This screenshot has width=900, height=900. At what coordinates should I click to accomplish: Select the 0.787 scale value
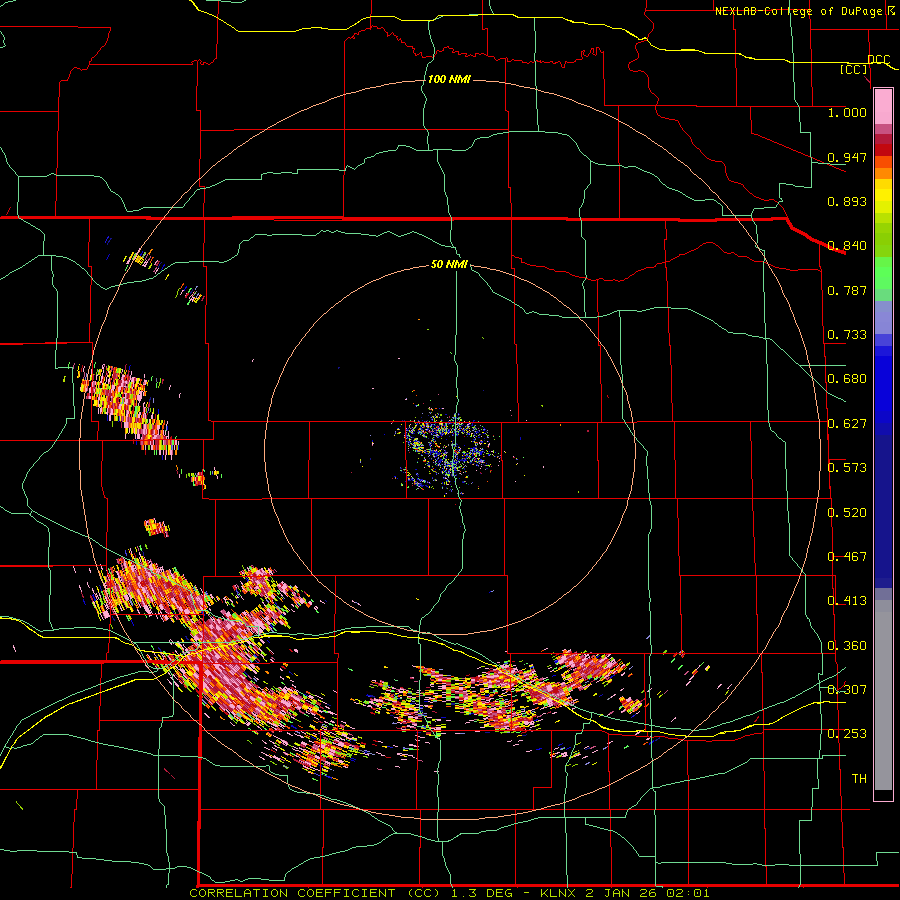(847, 290)
